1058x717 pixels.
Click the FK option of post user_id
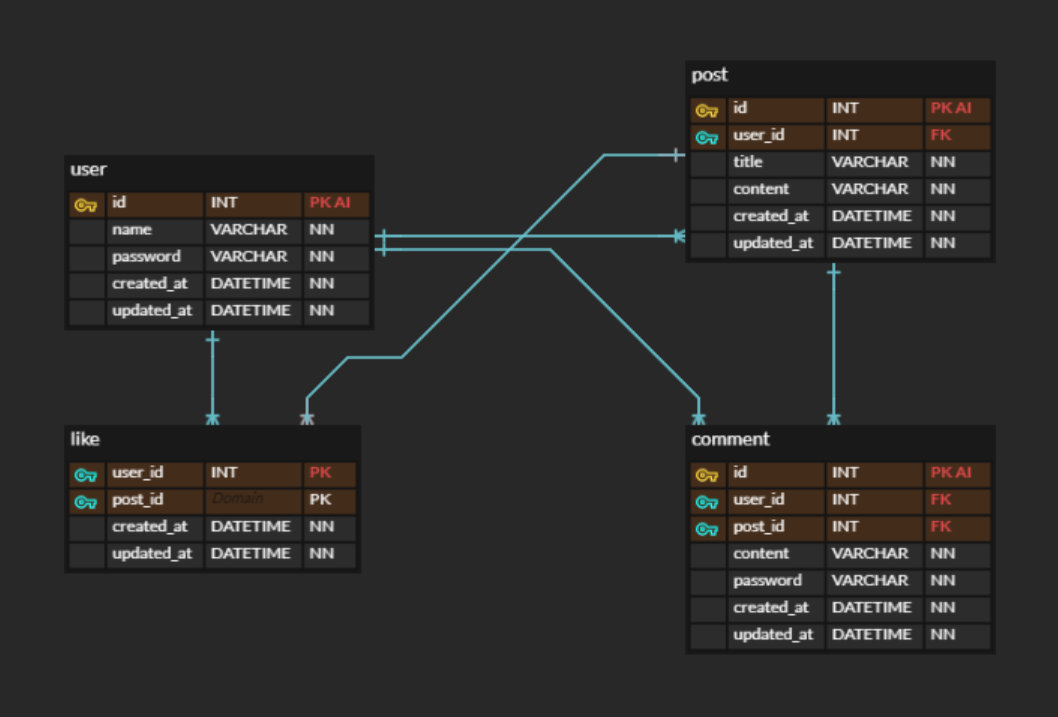click(941, 135)
